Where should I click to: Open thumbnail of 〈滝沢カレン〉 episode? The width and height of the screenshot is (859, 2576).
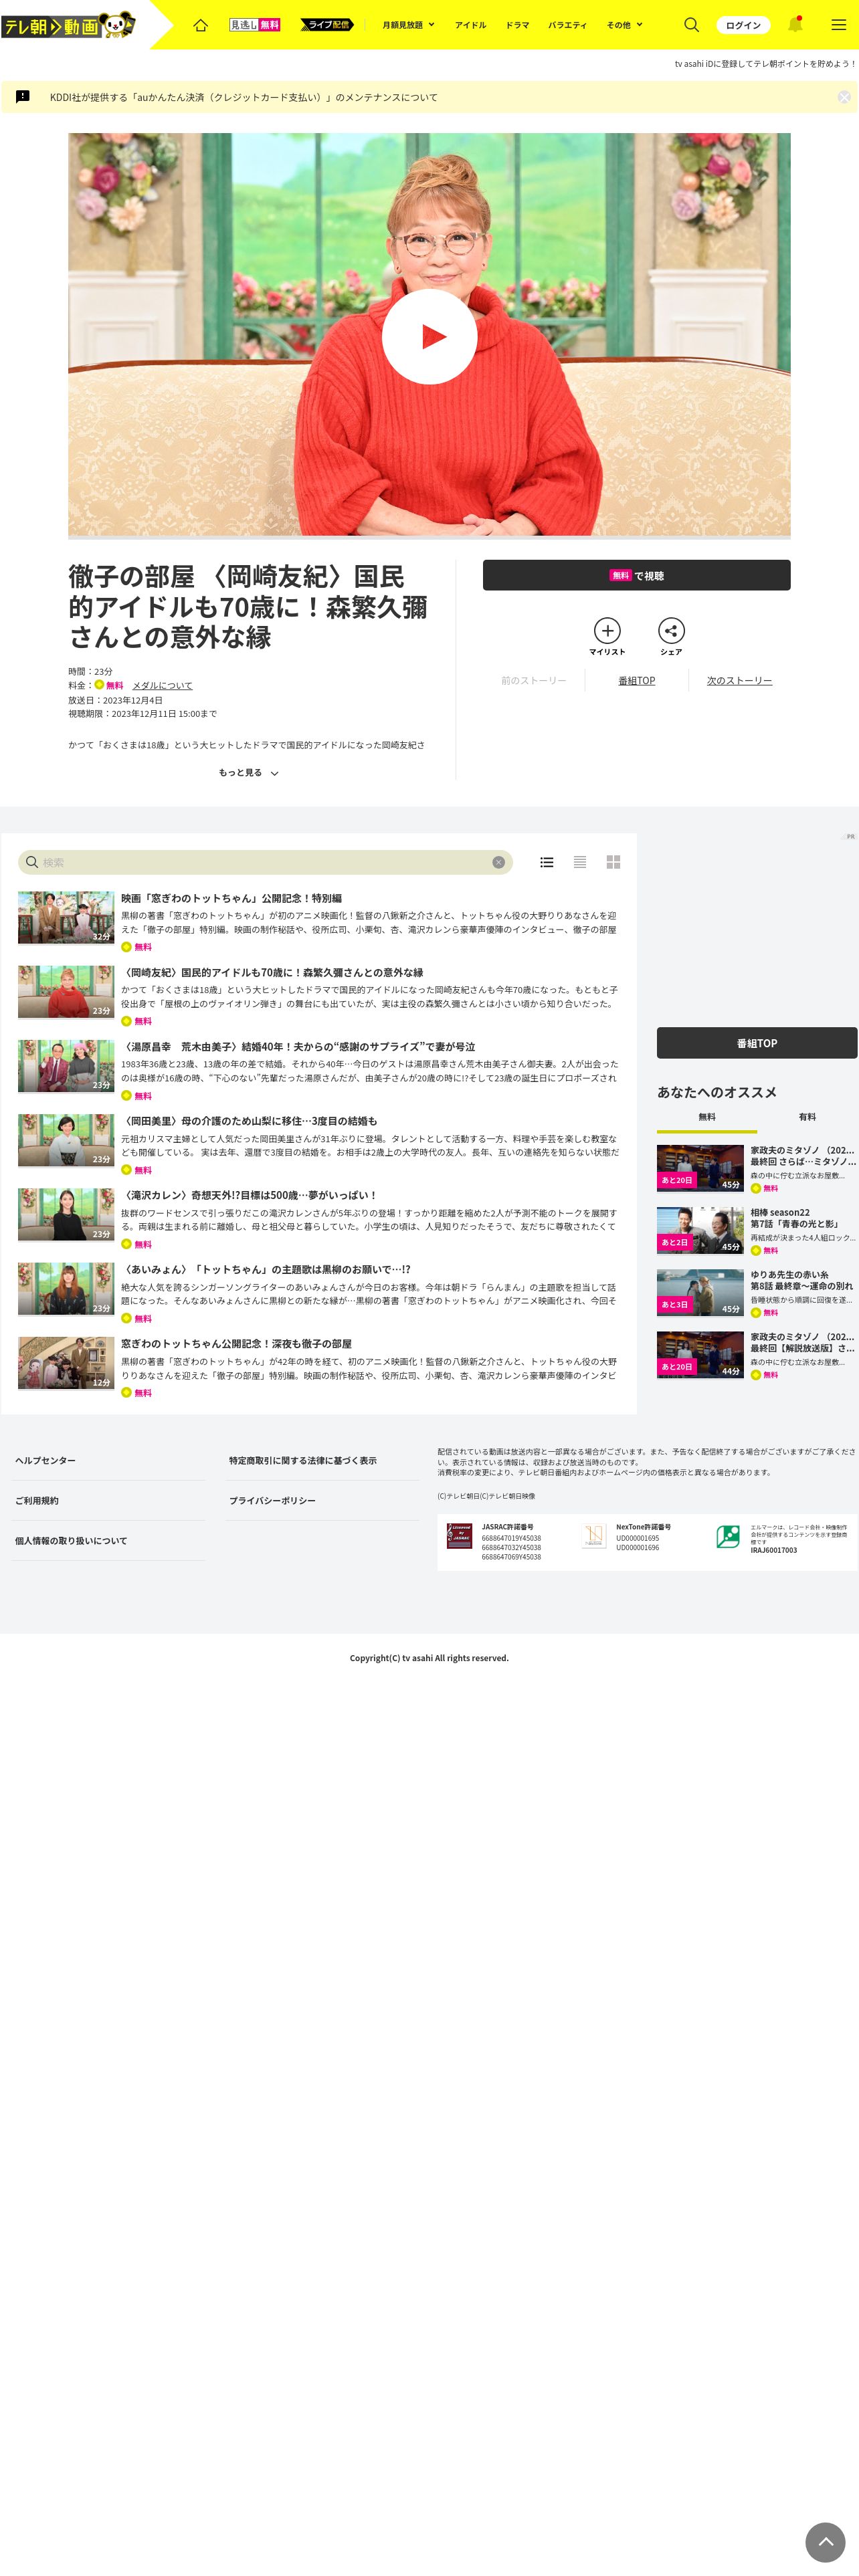pyautogui.click(x=66, y=1215)
